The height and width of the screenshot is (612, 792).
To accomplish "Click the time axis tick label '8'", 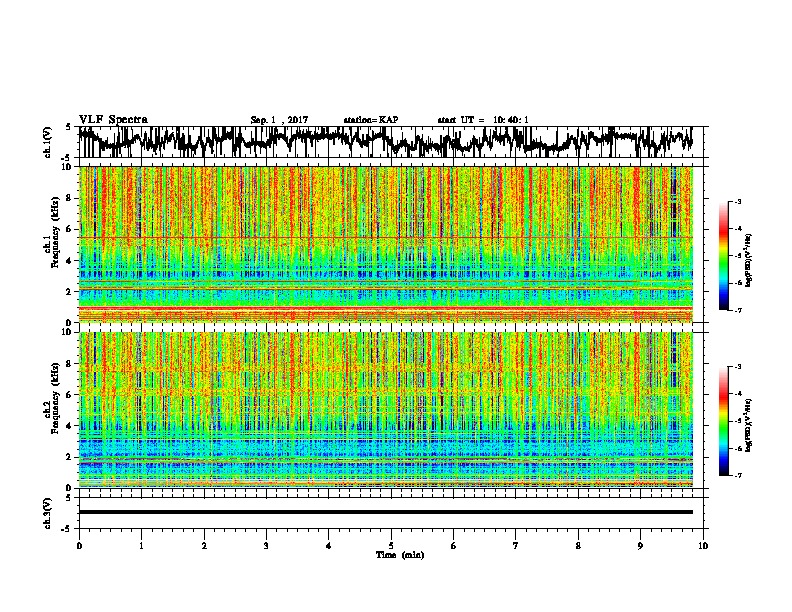I will 578,546.
